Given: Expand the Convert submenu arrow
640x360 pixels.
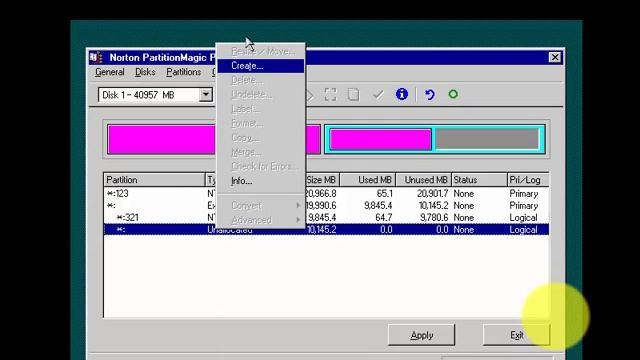Looking at the screenshot, I should tap(298, 205).
